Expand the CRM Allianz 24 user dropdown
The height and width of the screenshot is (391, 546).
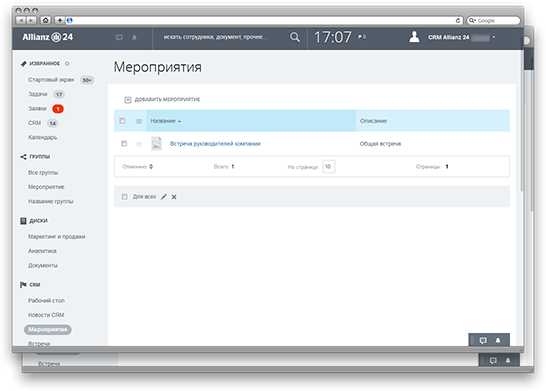494,37
